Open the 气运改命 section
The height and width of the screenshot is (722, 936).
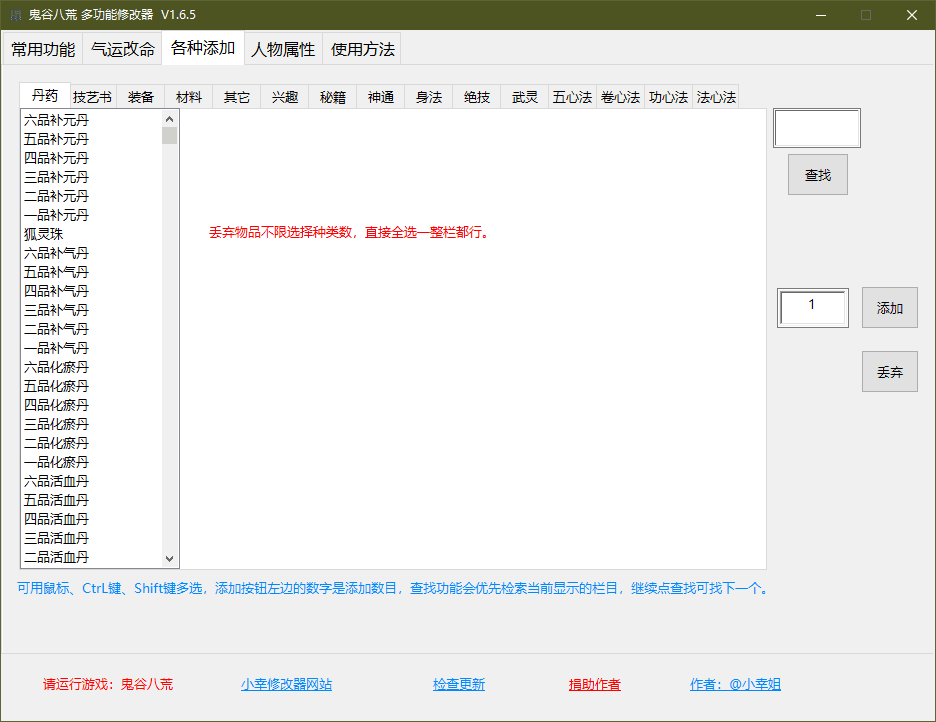point(122,47)
